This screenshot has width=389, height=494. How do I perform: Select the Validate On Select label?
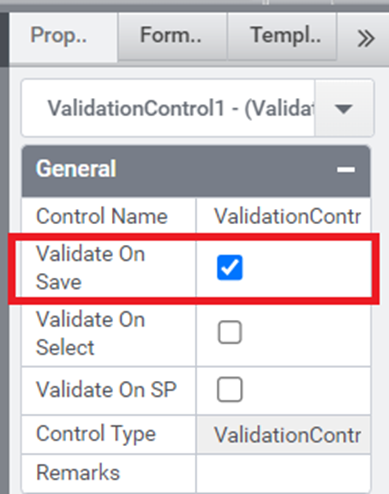(x=91, y=333)
